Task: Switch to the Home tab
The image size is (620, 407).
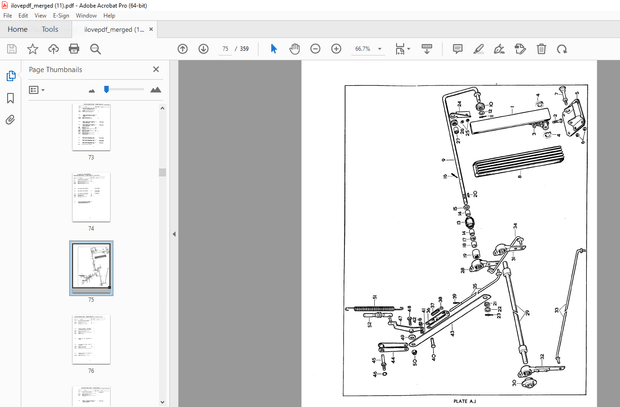Action: tap(17, 29)
